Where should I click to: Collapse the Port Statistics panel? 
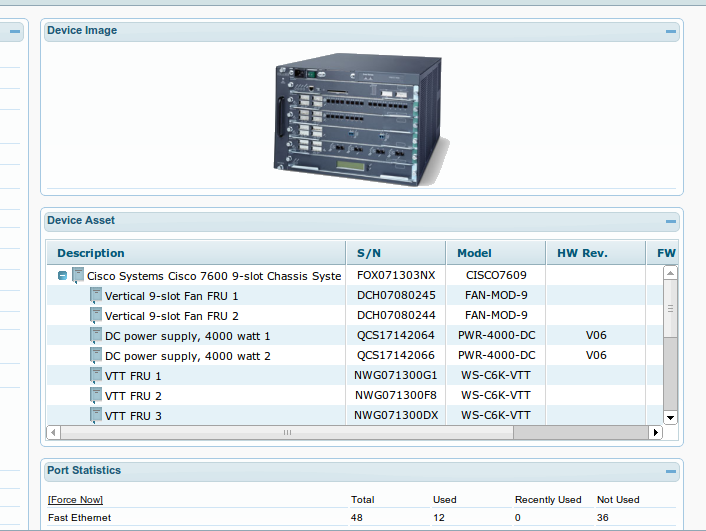(x=670, y=471)
